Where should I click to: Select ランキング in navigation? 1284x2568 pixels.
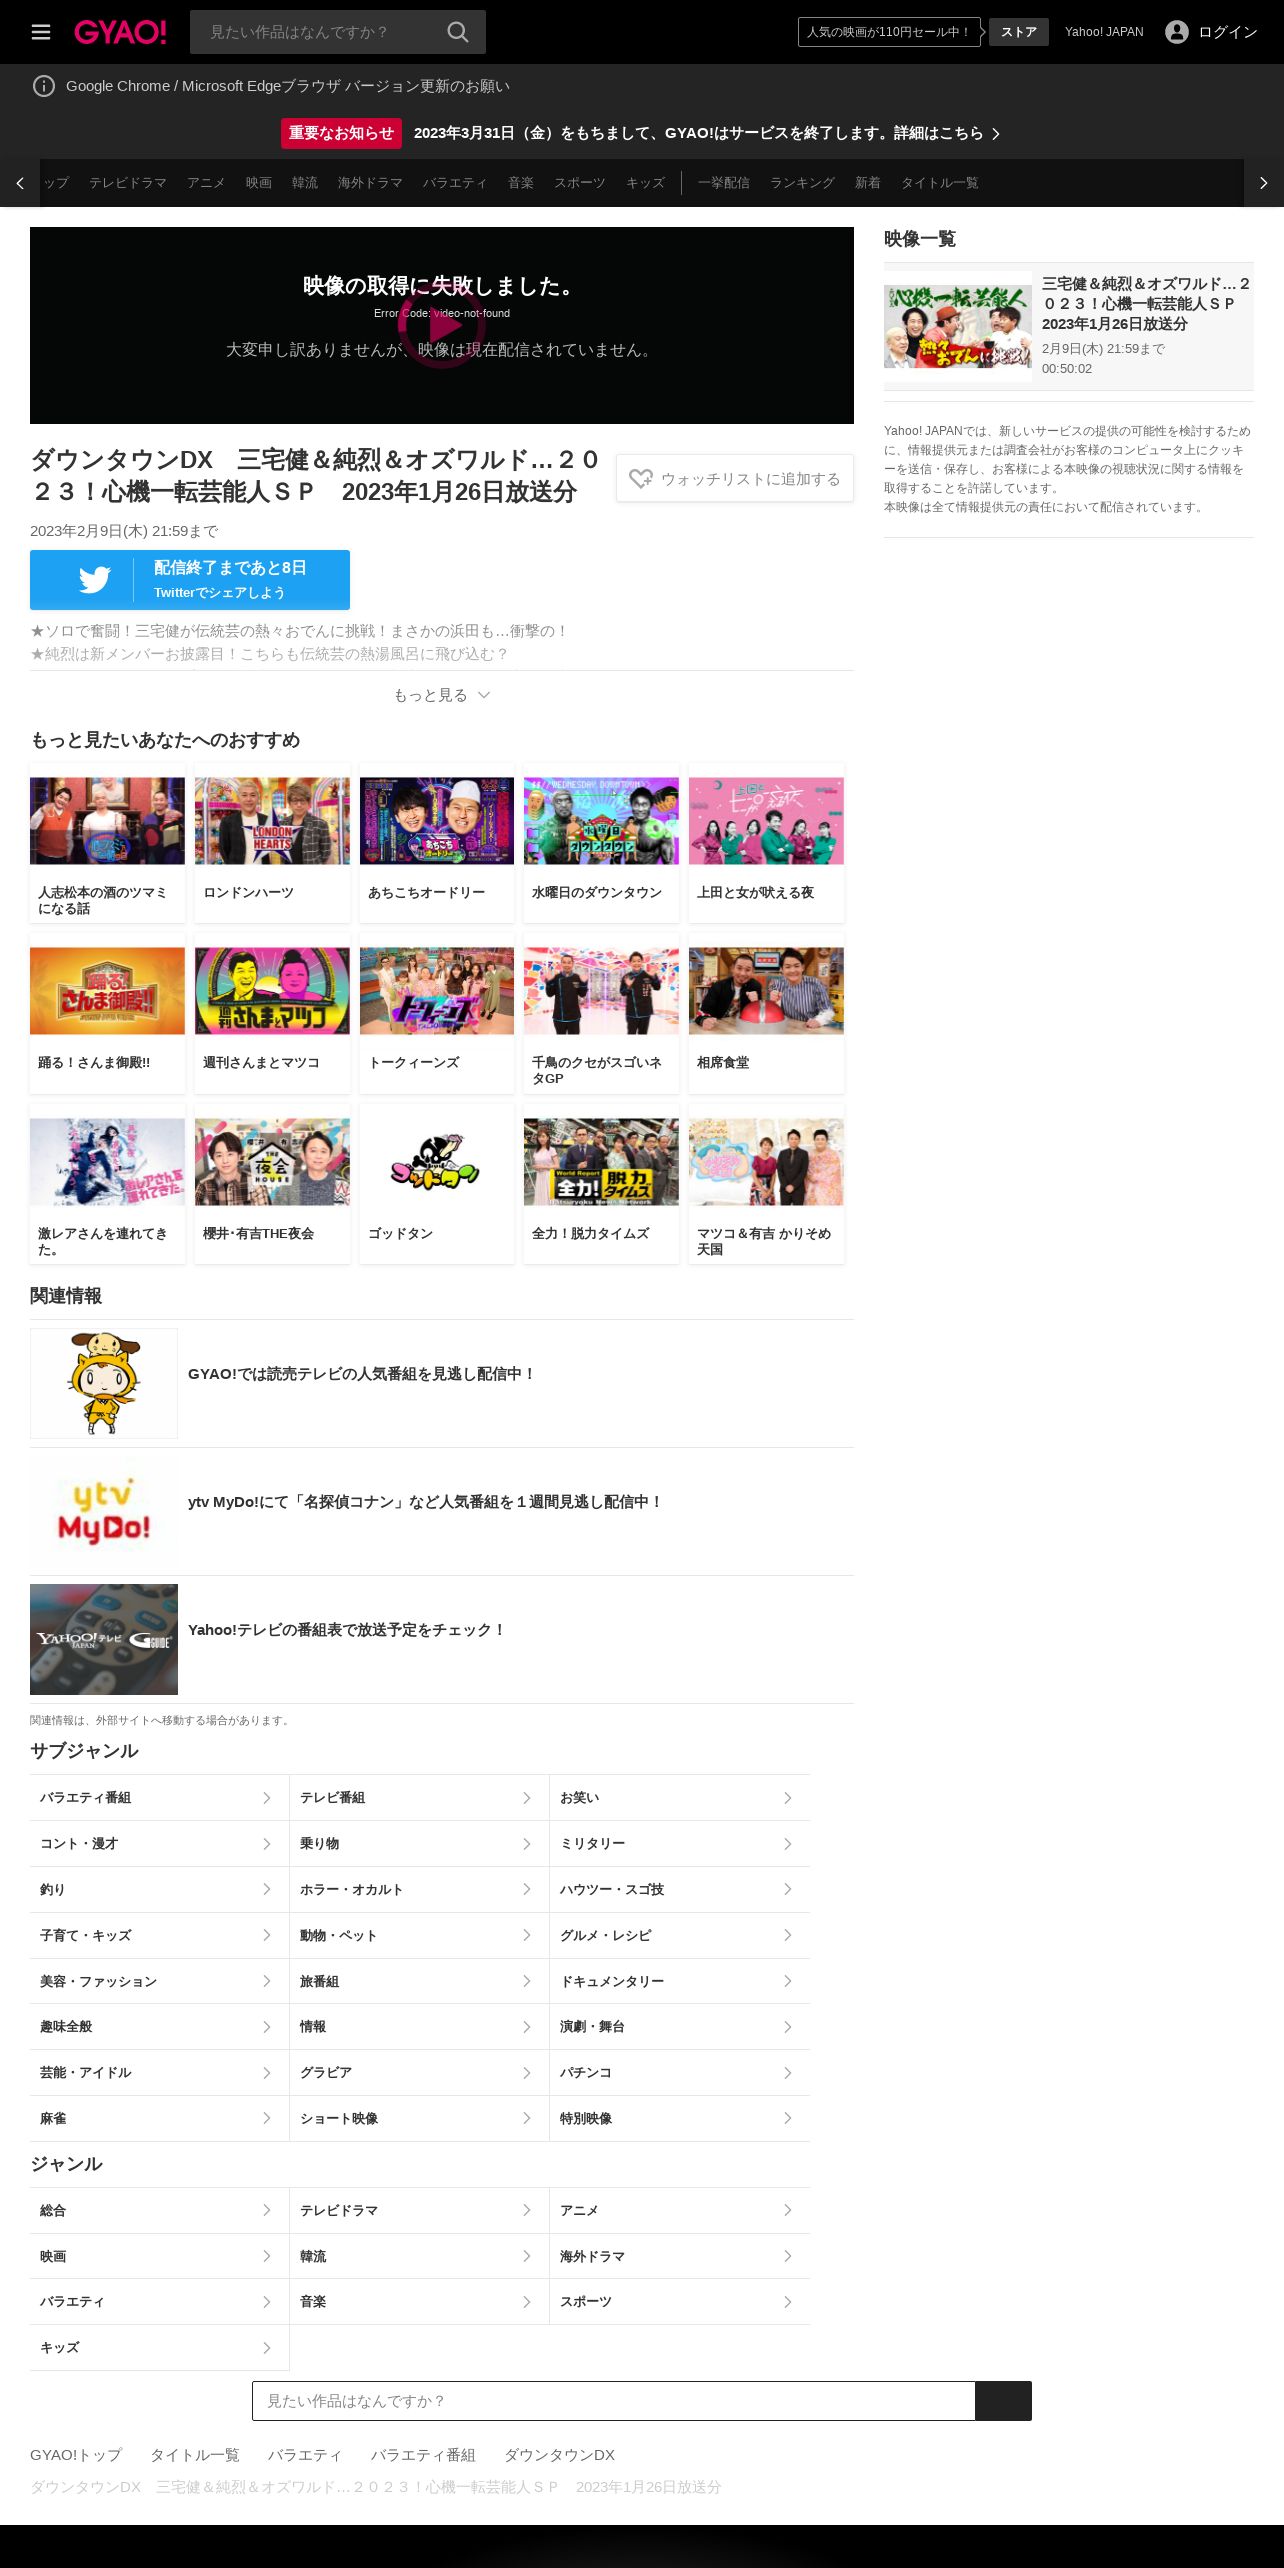point(802,183)
